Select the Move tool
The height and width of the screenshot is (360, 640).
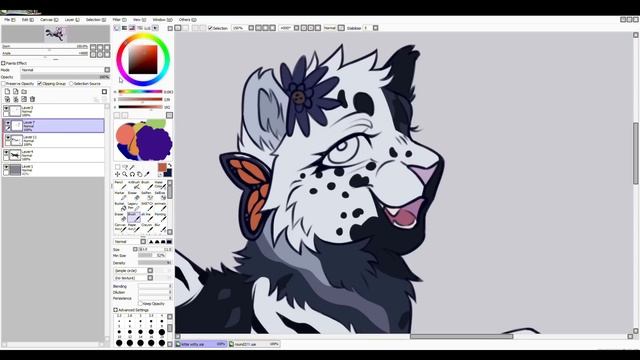coord(118,174)
